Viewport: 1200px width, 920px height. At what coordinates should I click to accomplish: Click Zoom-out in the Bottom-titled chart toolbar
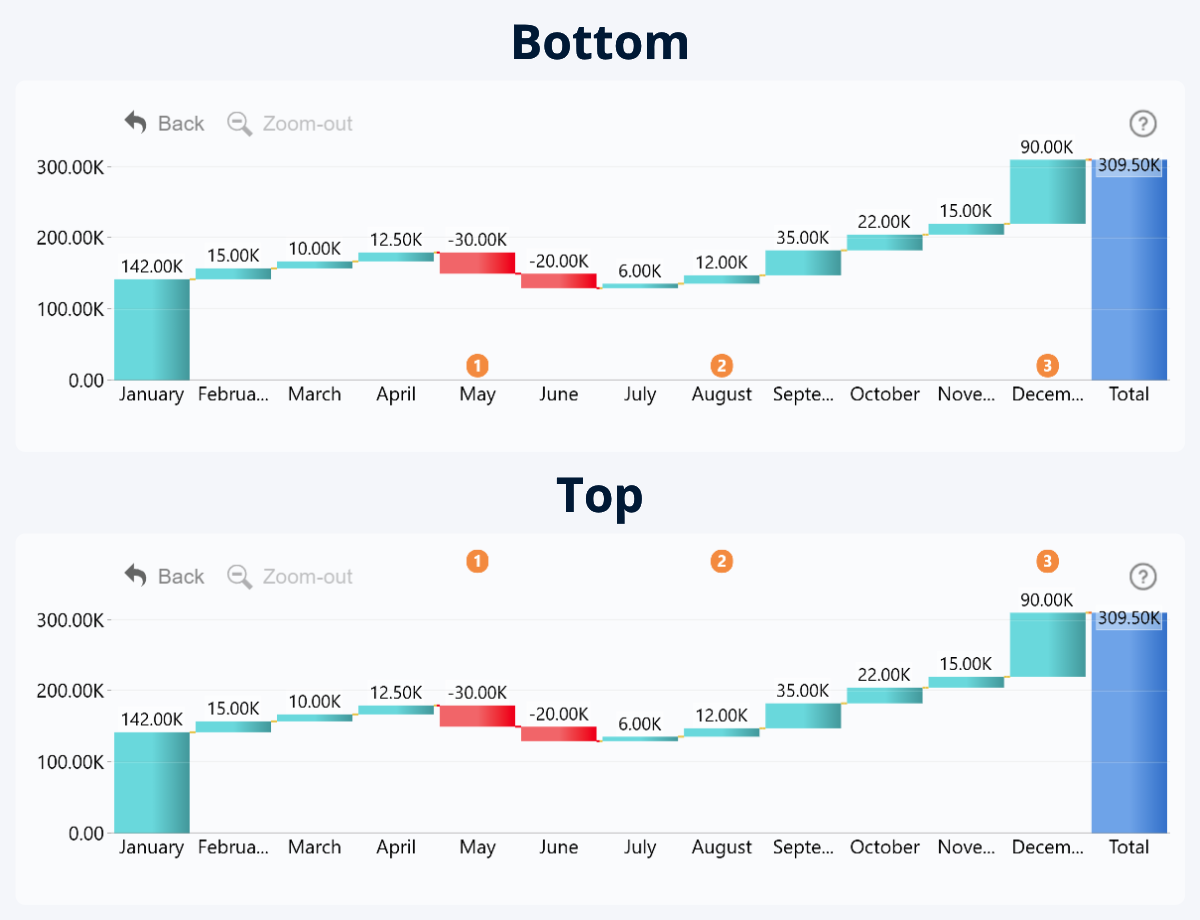(x=291, y=124)
